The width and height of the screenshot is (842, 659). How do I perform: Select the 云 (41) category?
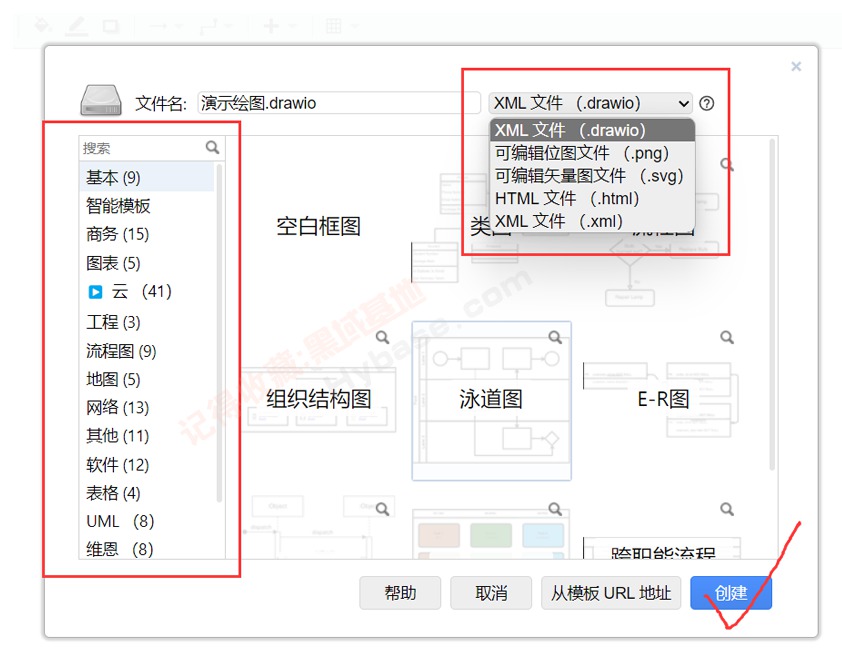coord(147,292)
